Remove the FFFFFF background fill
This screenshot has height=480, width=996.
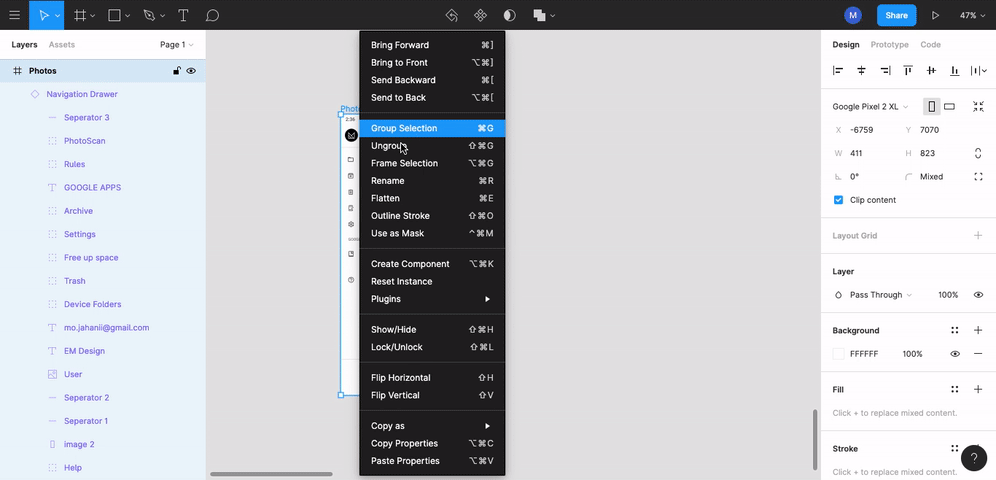[978, 354]
